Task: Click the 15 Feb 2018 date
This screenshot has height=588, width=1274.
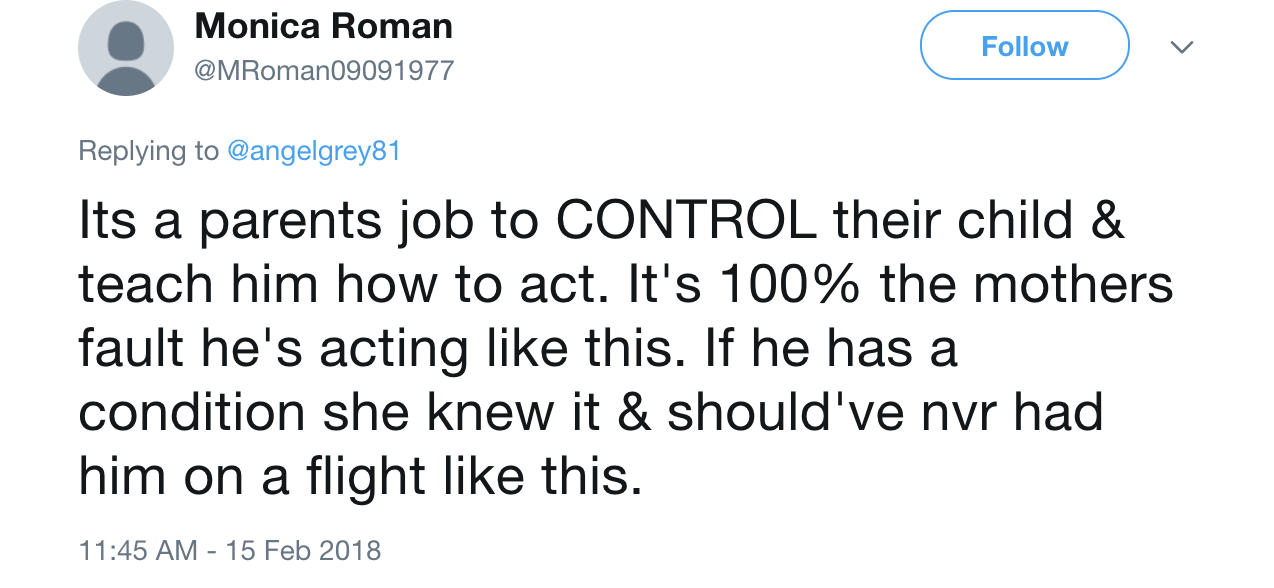Action: pos(303,550)
